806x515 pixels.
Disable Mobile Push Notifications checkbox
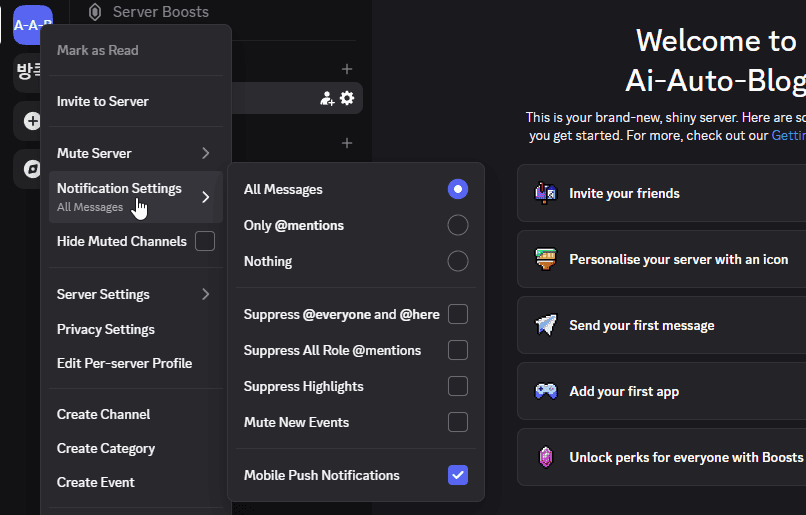[457, 475]
